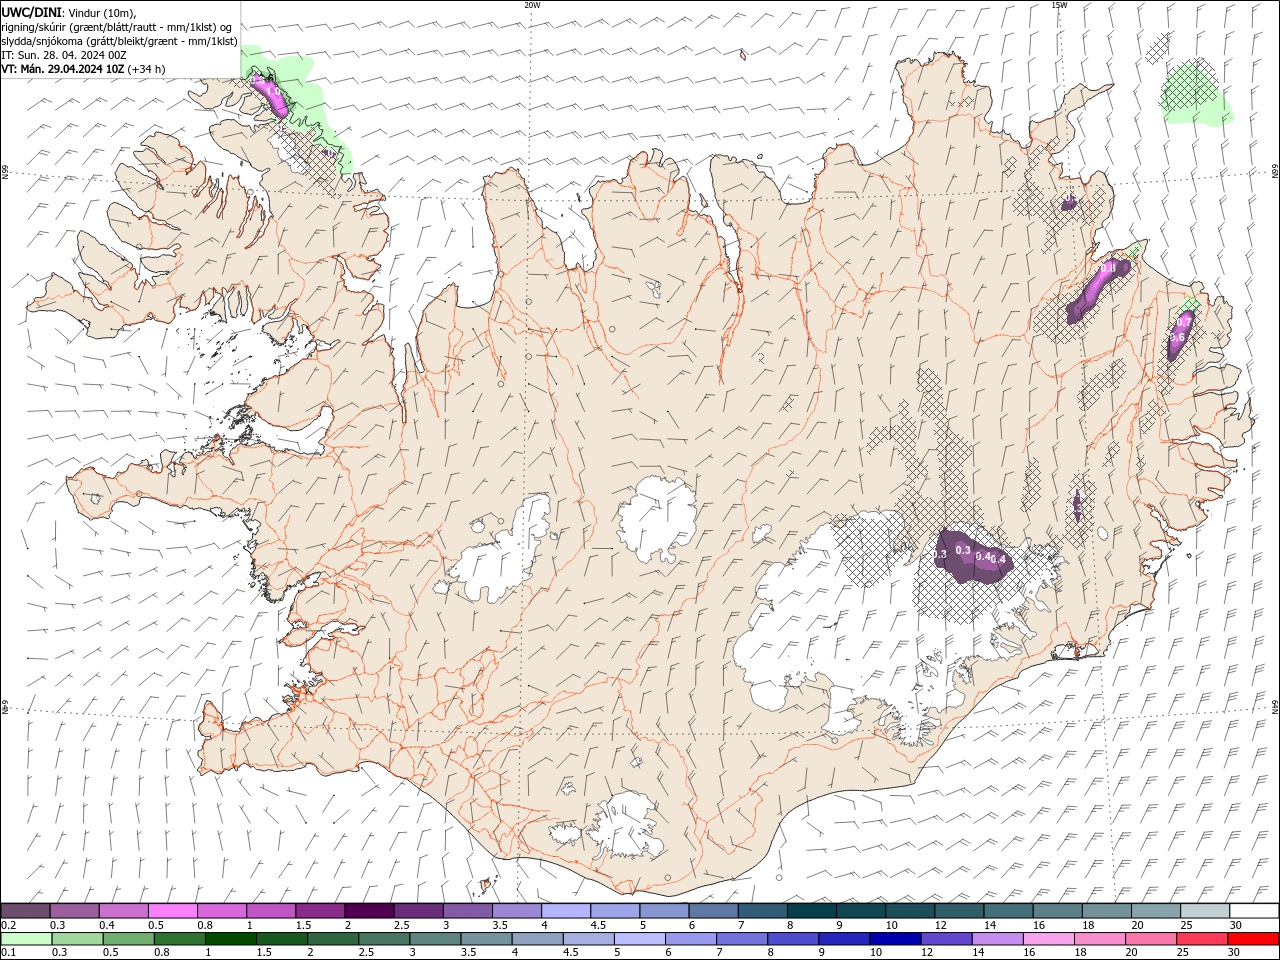Click the top-row swatch between 0.4 and 0.5
Viewport: 1280px width, 960px height.
[x=123, y=911]
